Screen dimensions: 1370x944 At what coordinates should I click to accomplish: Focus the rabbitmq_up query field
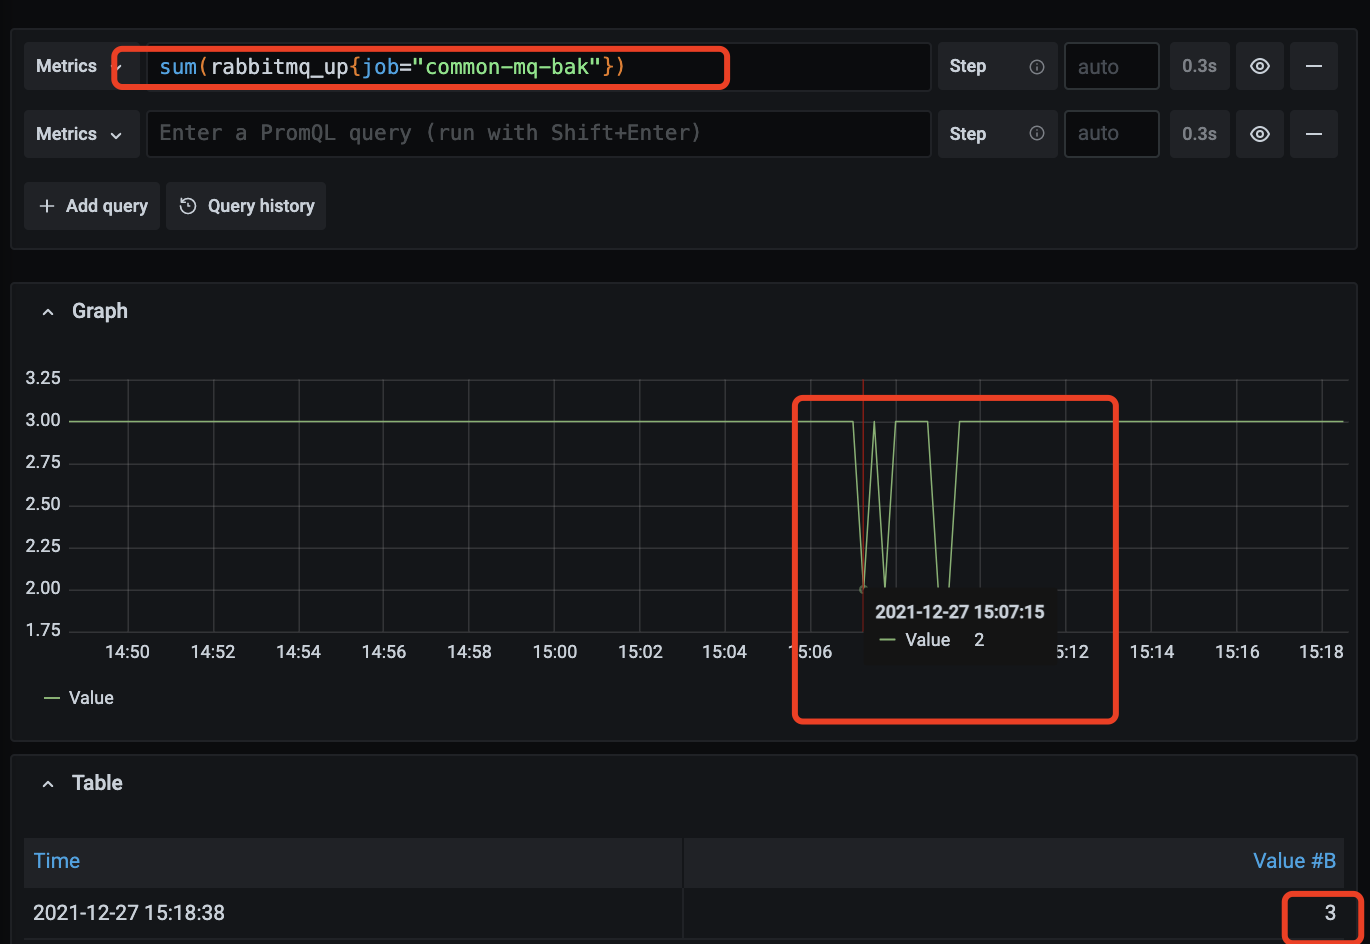538,67
